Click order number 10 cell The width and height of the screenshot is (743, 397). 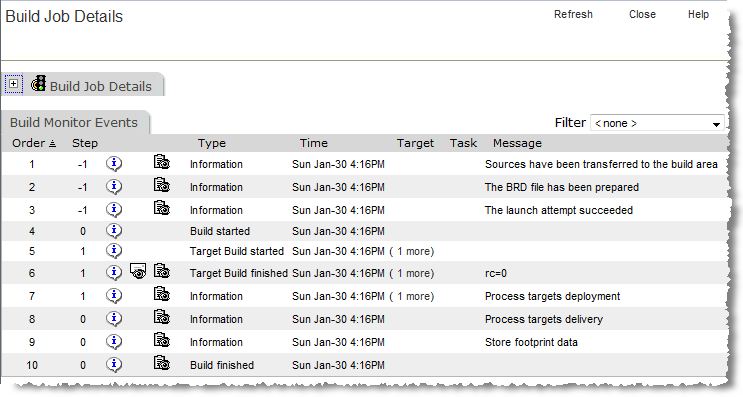(x=32, y=365)
